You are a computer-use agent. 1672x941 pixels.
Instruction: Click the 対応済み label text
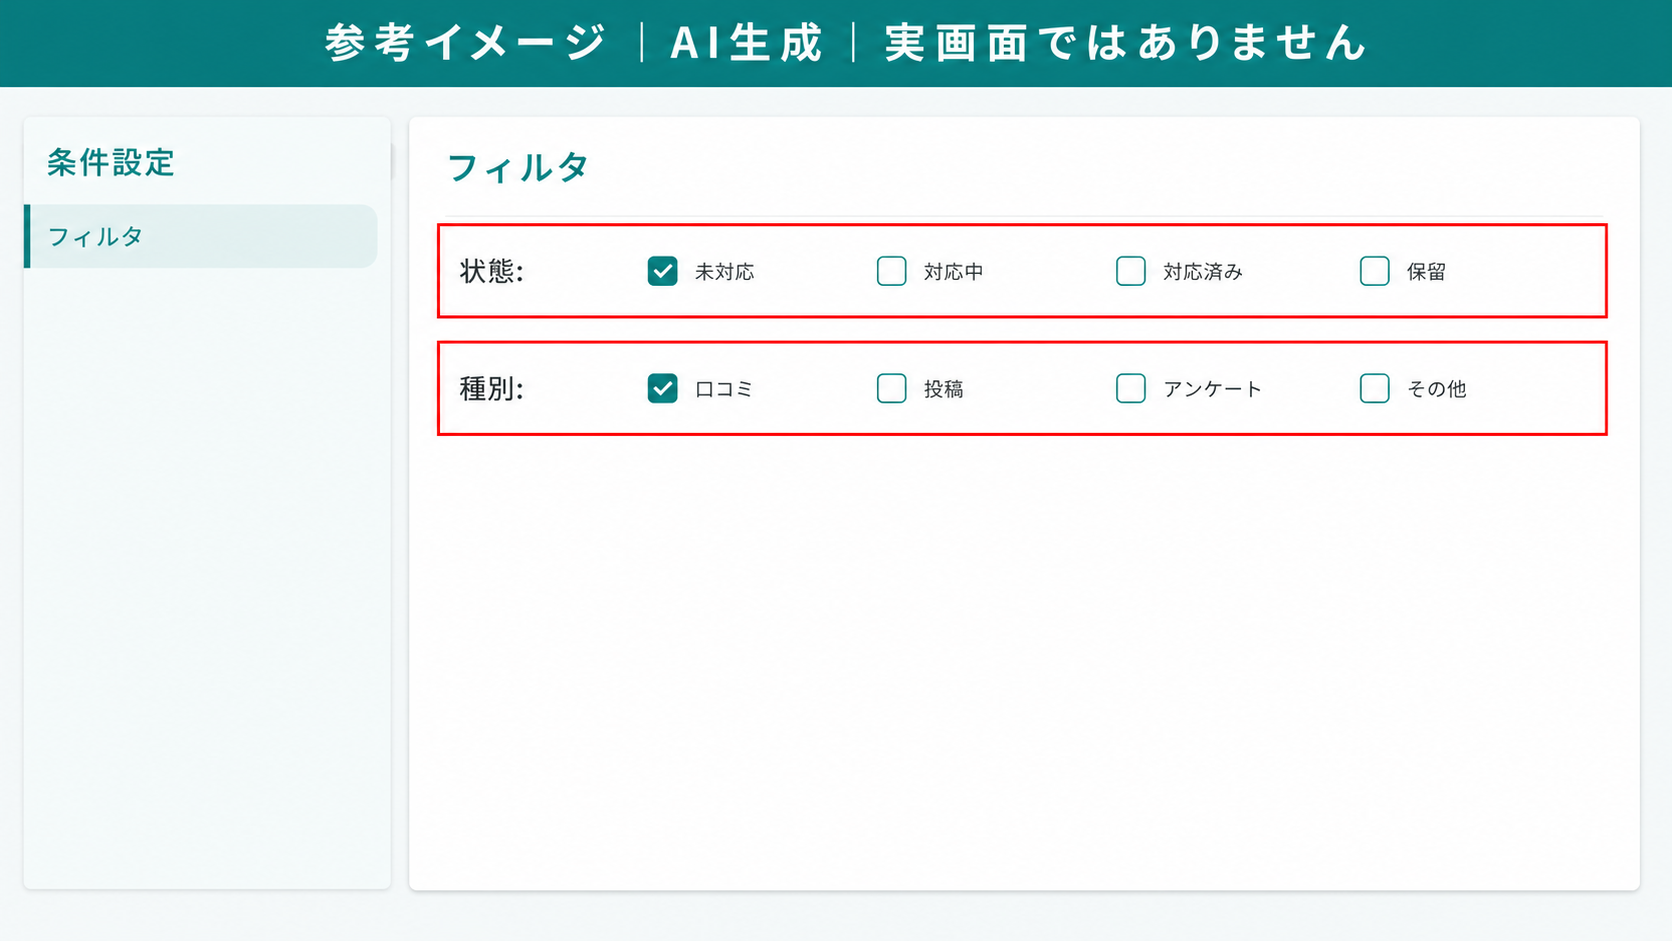tap(1202, 272)
